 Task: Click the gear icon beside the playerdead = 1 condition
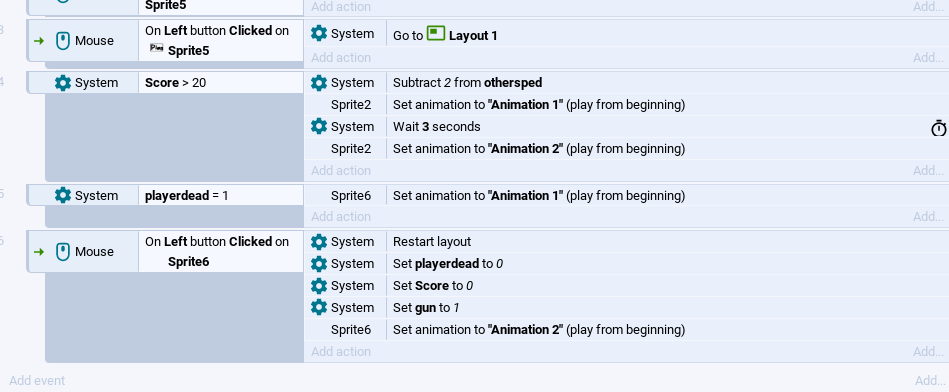point(63,195)
